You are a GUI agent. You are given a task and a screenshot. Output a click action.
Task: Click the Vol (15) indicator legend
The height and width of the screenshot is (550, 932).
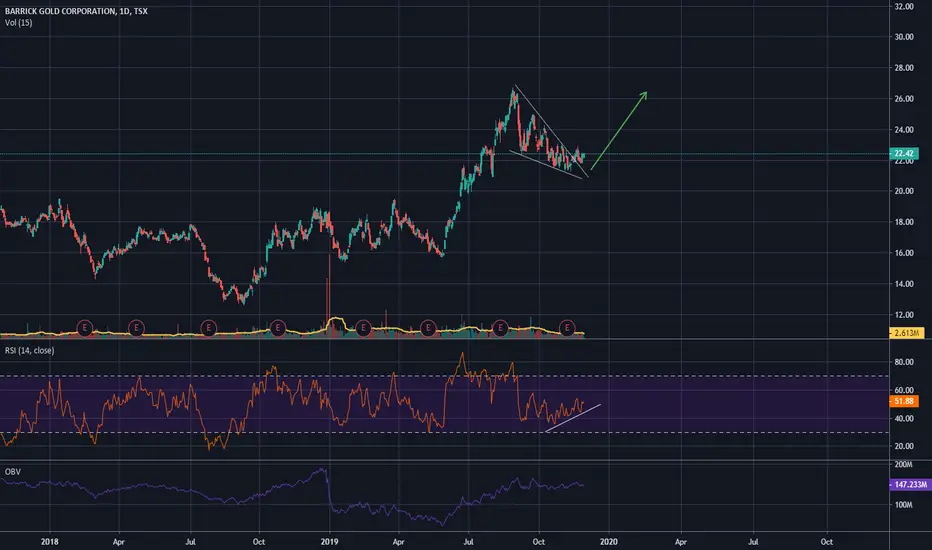[18, 23]
